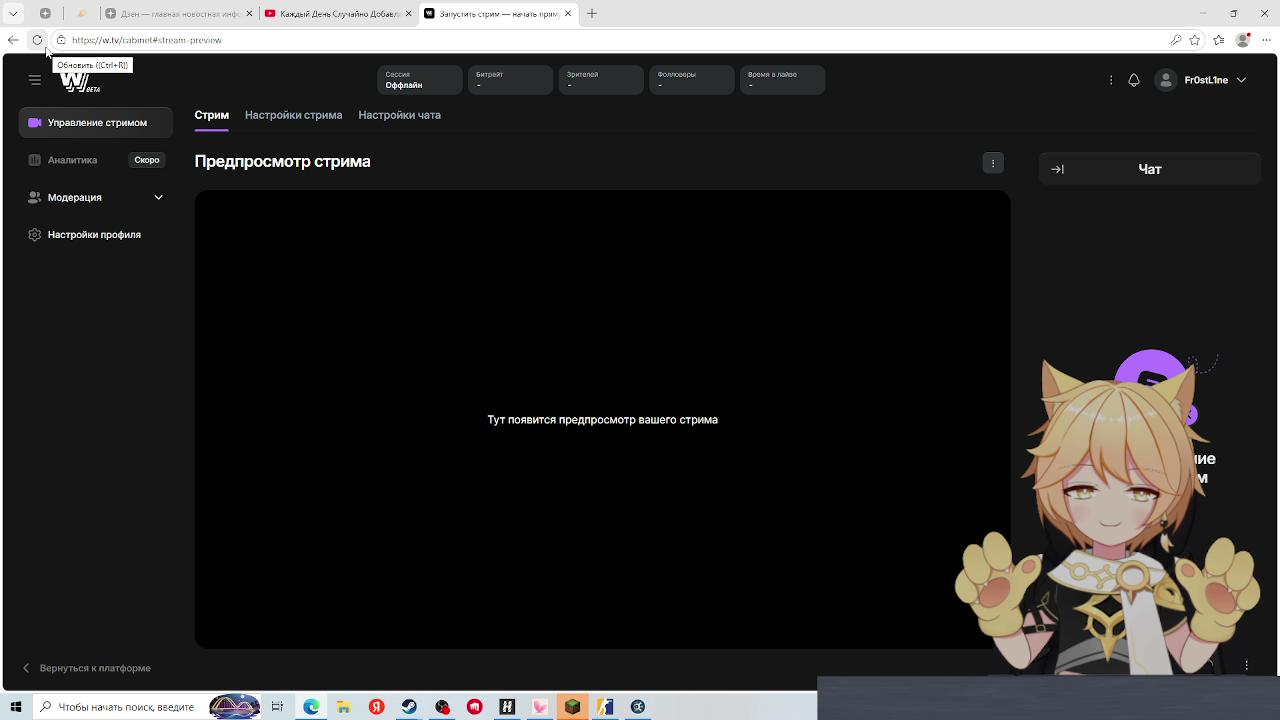Click the Вернуться к платформе link

[87, 668]
